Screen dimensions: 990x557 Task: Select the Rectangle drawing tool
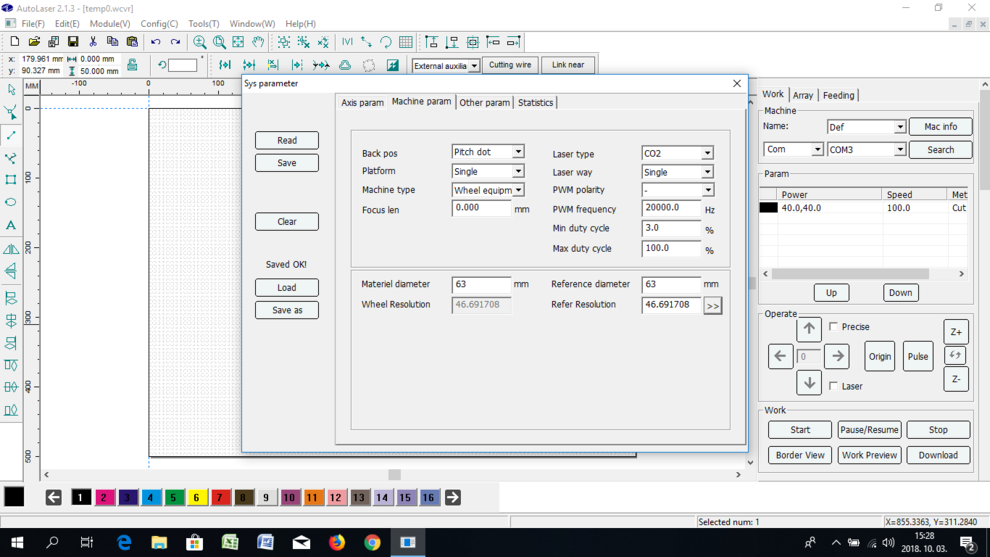pyautogui.click(x=11, y=180)
